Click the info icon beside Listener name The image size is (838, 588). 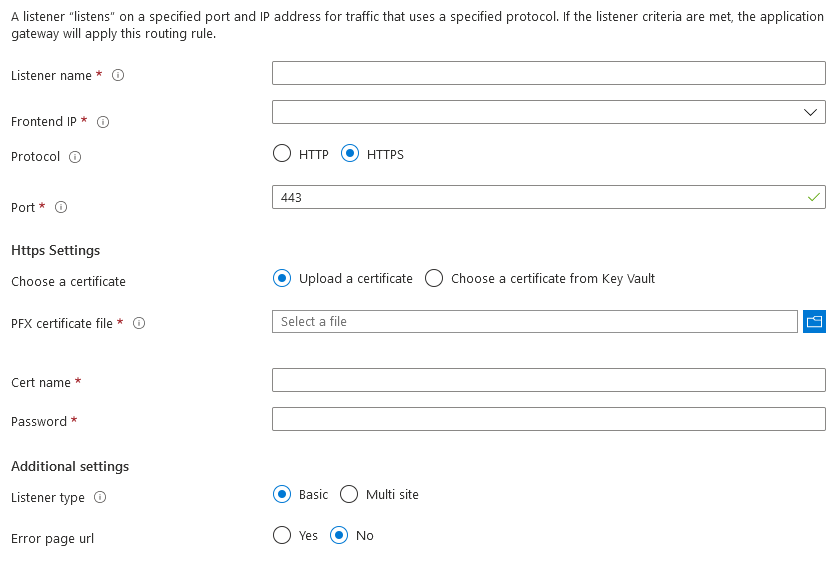tap(118, 76)
